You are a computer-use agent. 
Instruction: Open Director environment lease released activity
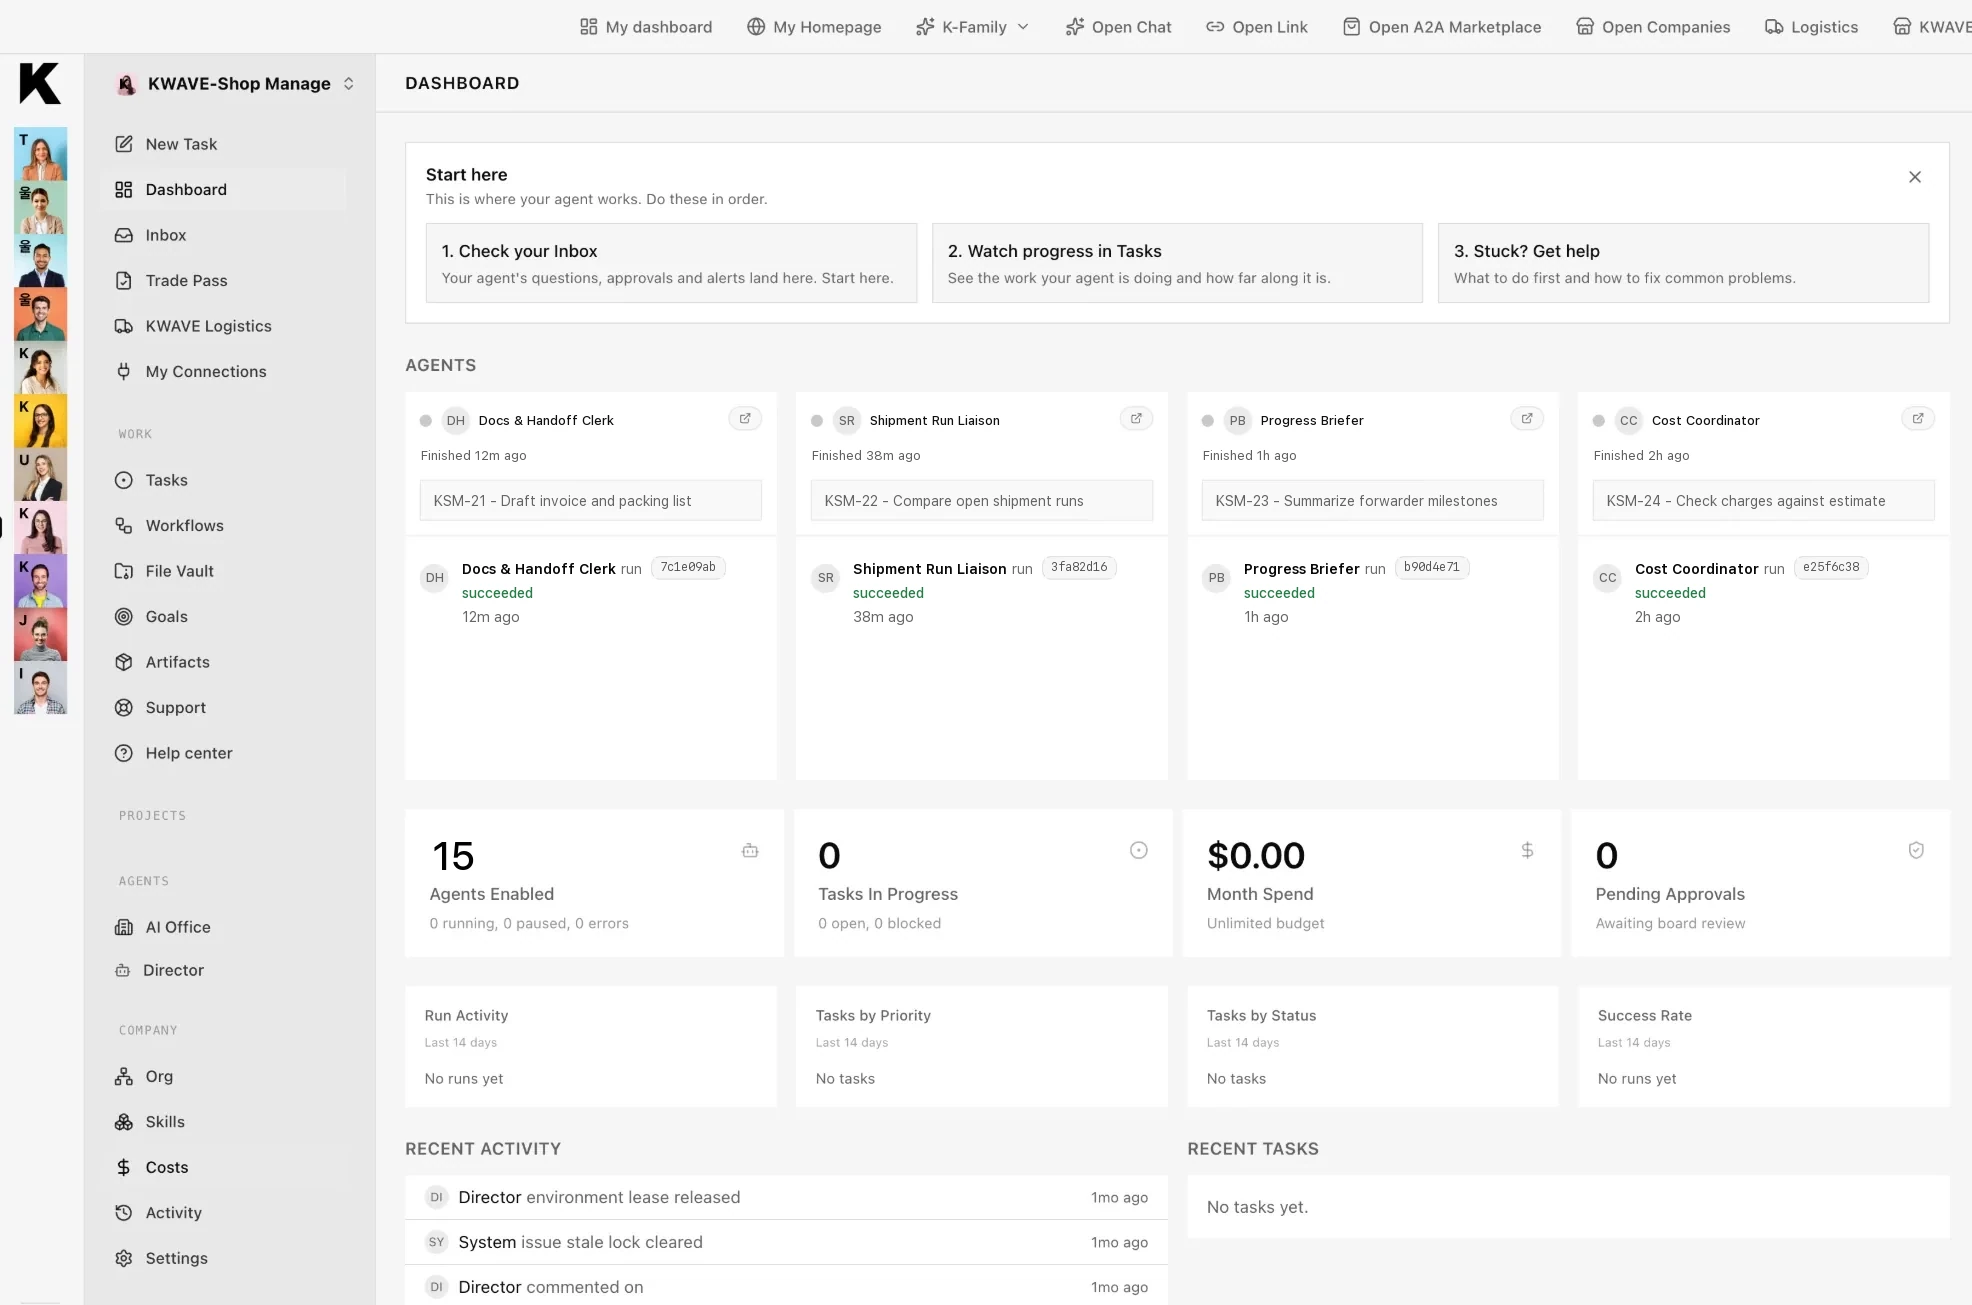(x=786, y=1198)
